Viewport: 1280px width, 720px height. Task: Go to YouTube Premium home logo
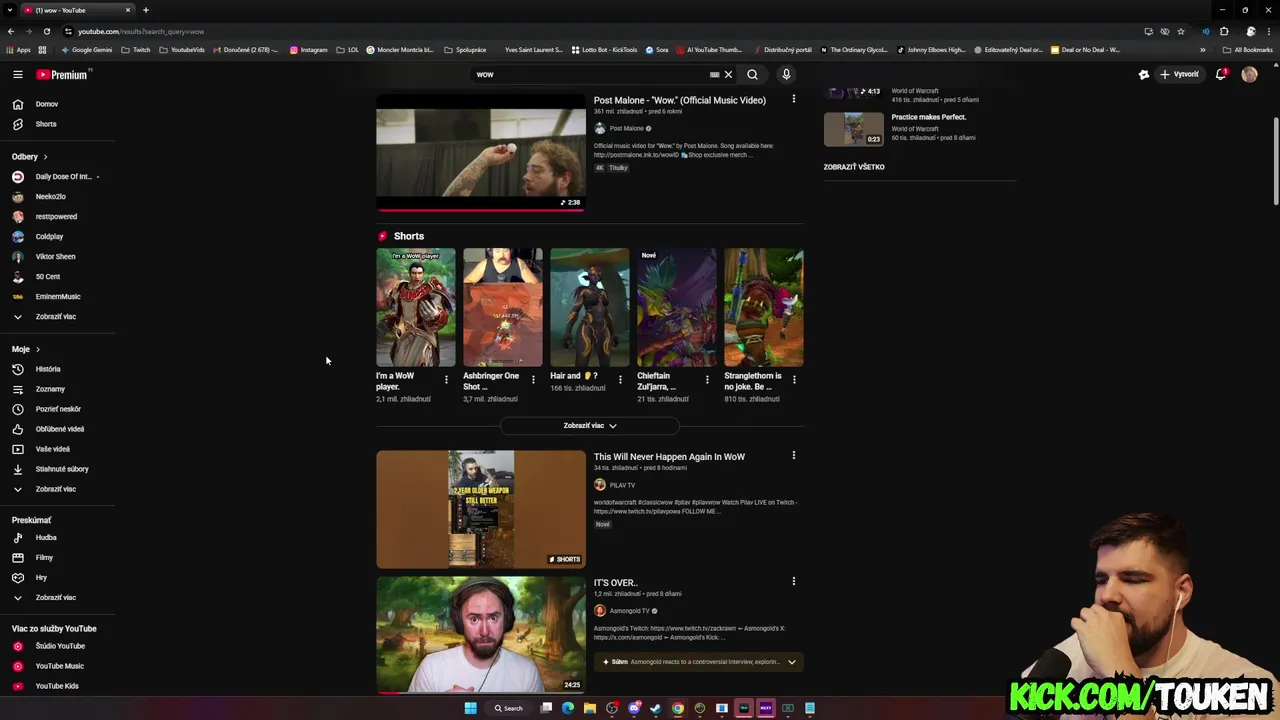63,75
